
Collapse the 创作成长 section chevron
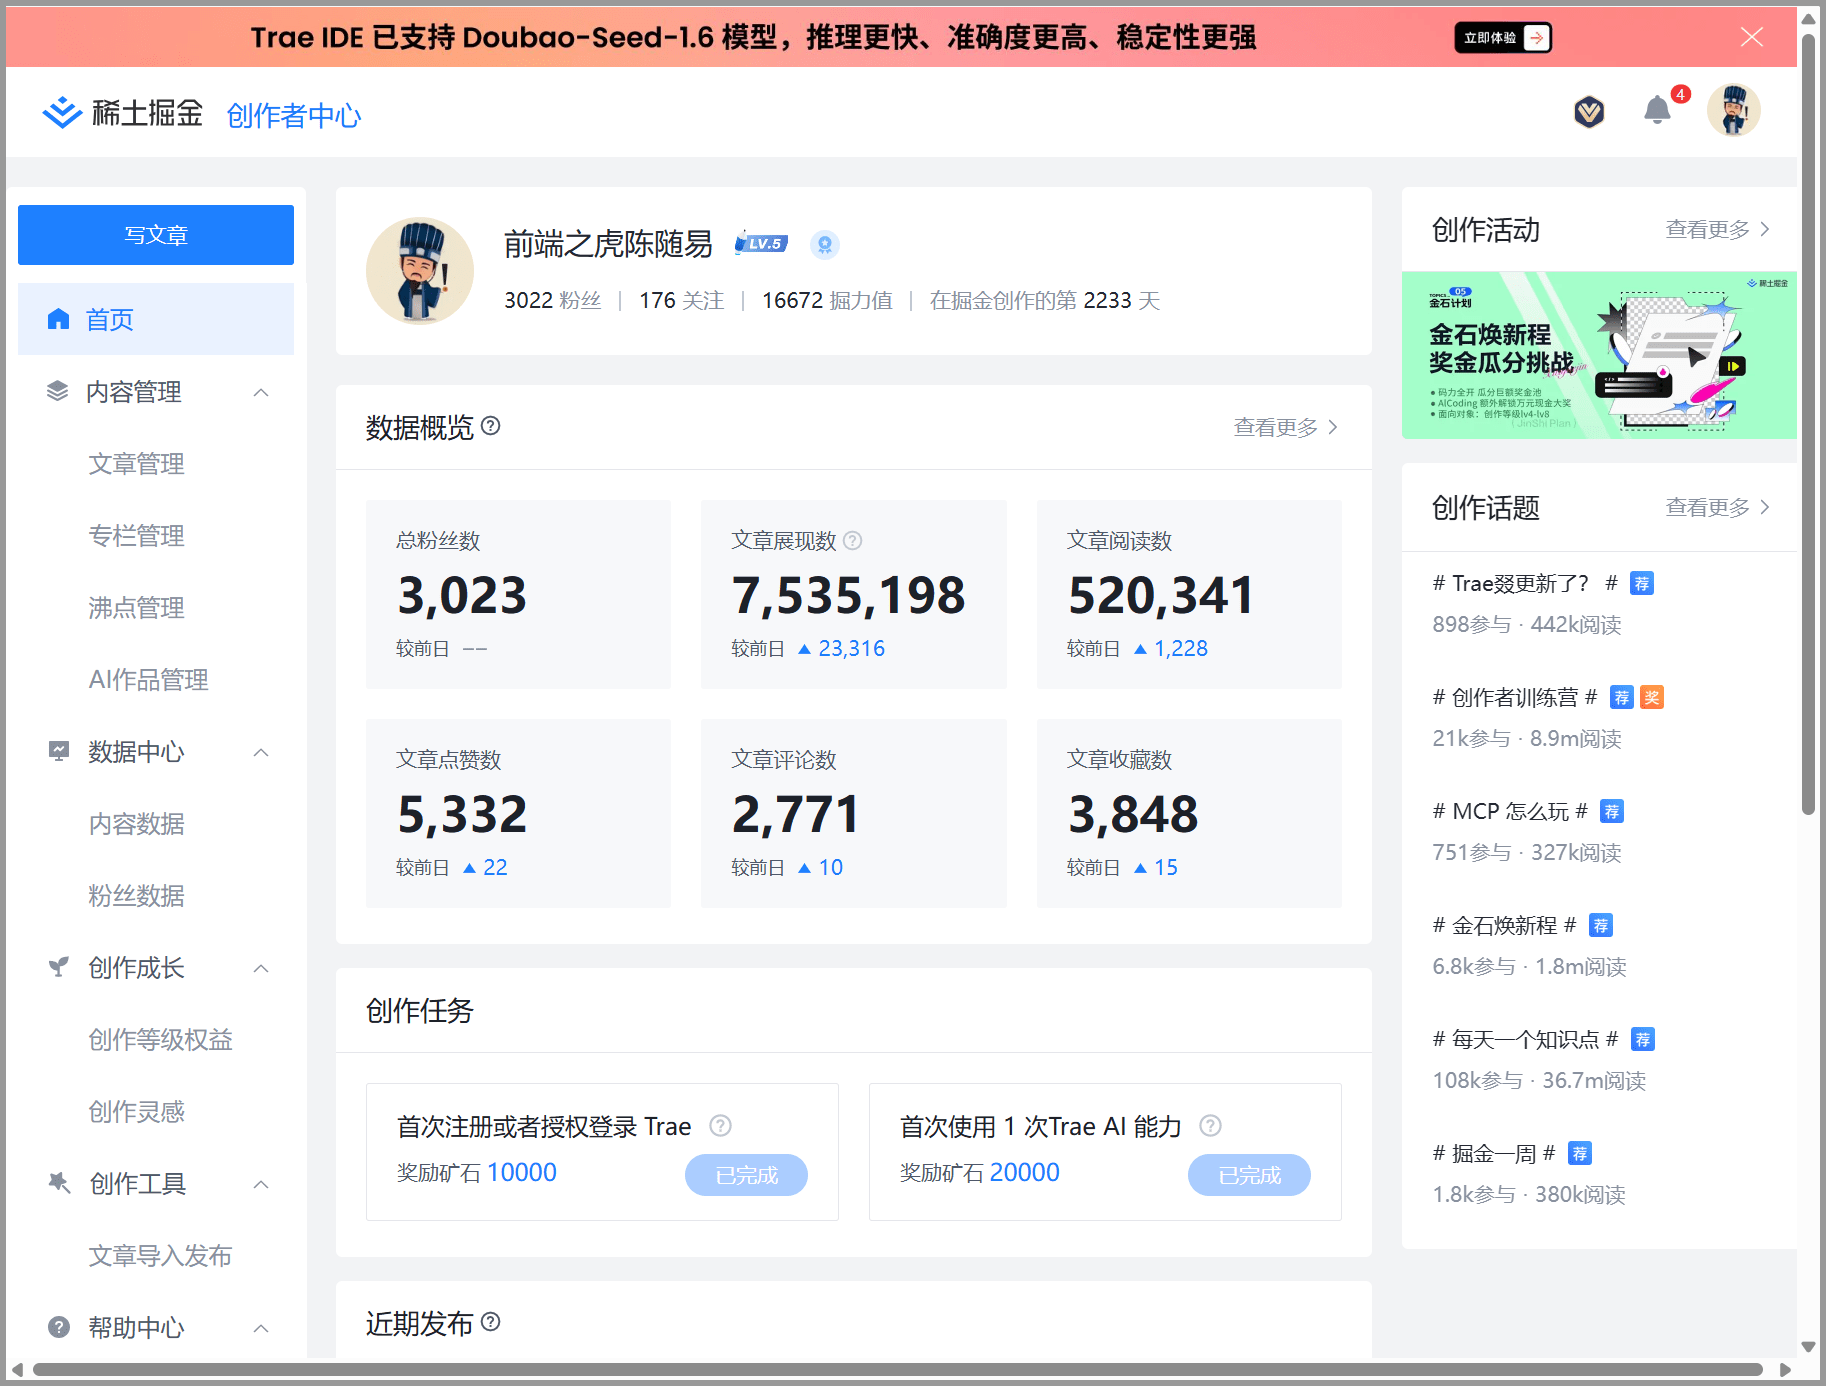[261, 968]
